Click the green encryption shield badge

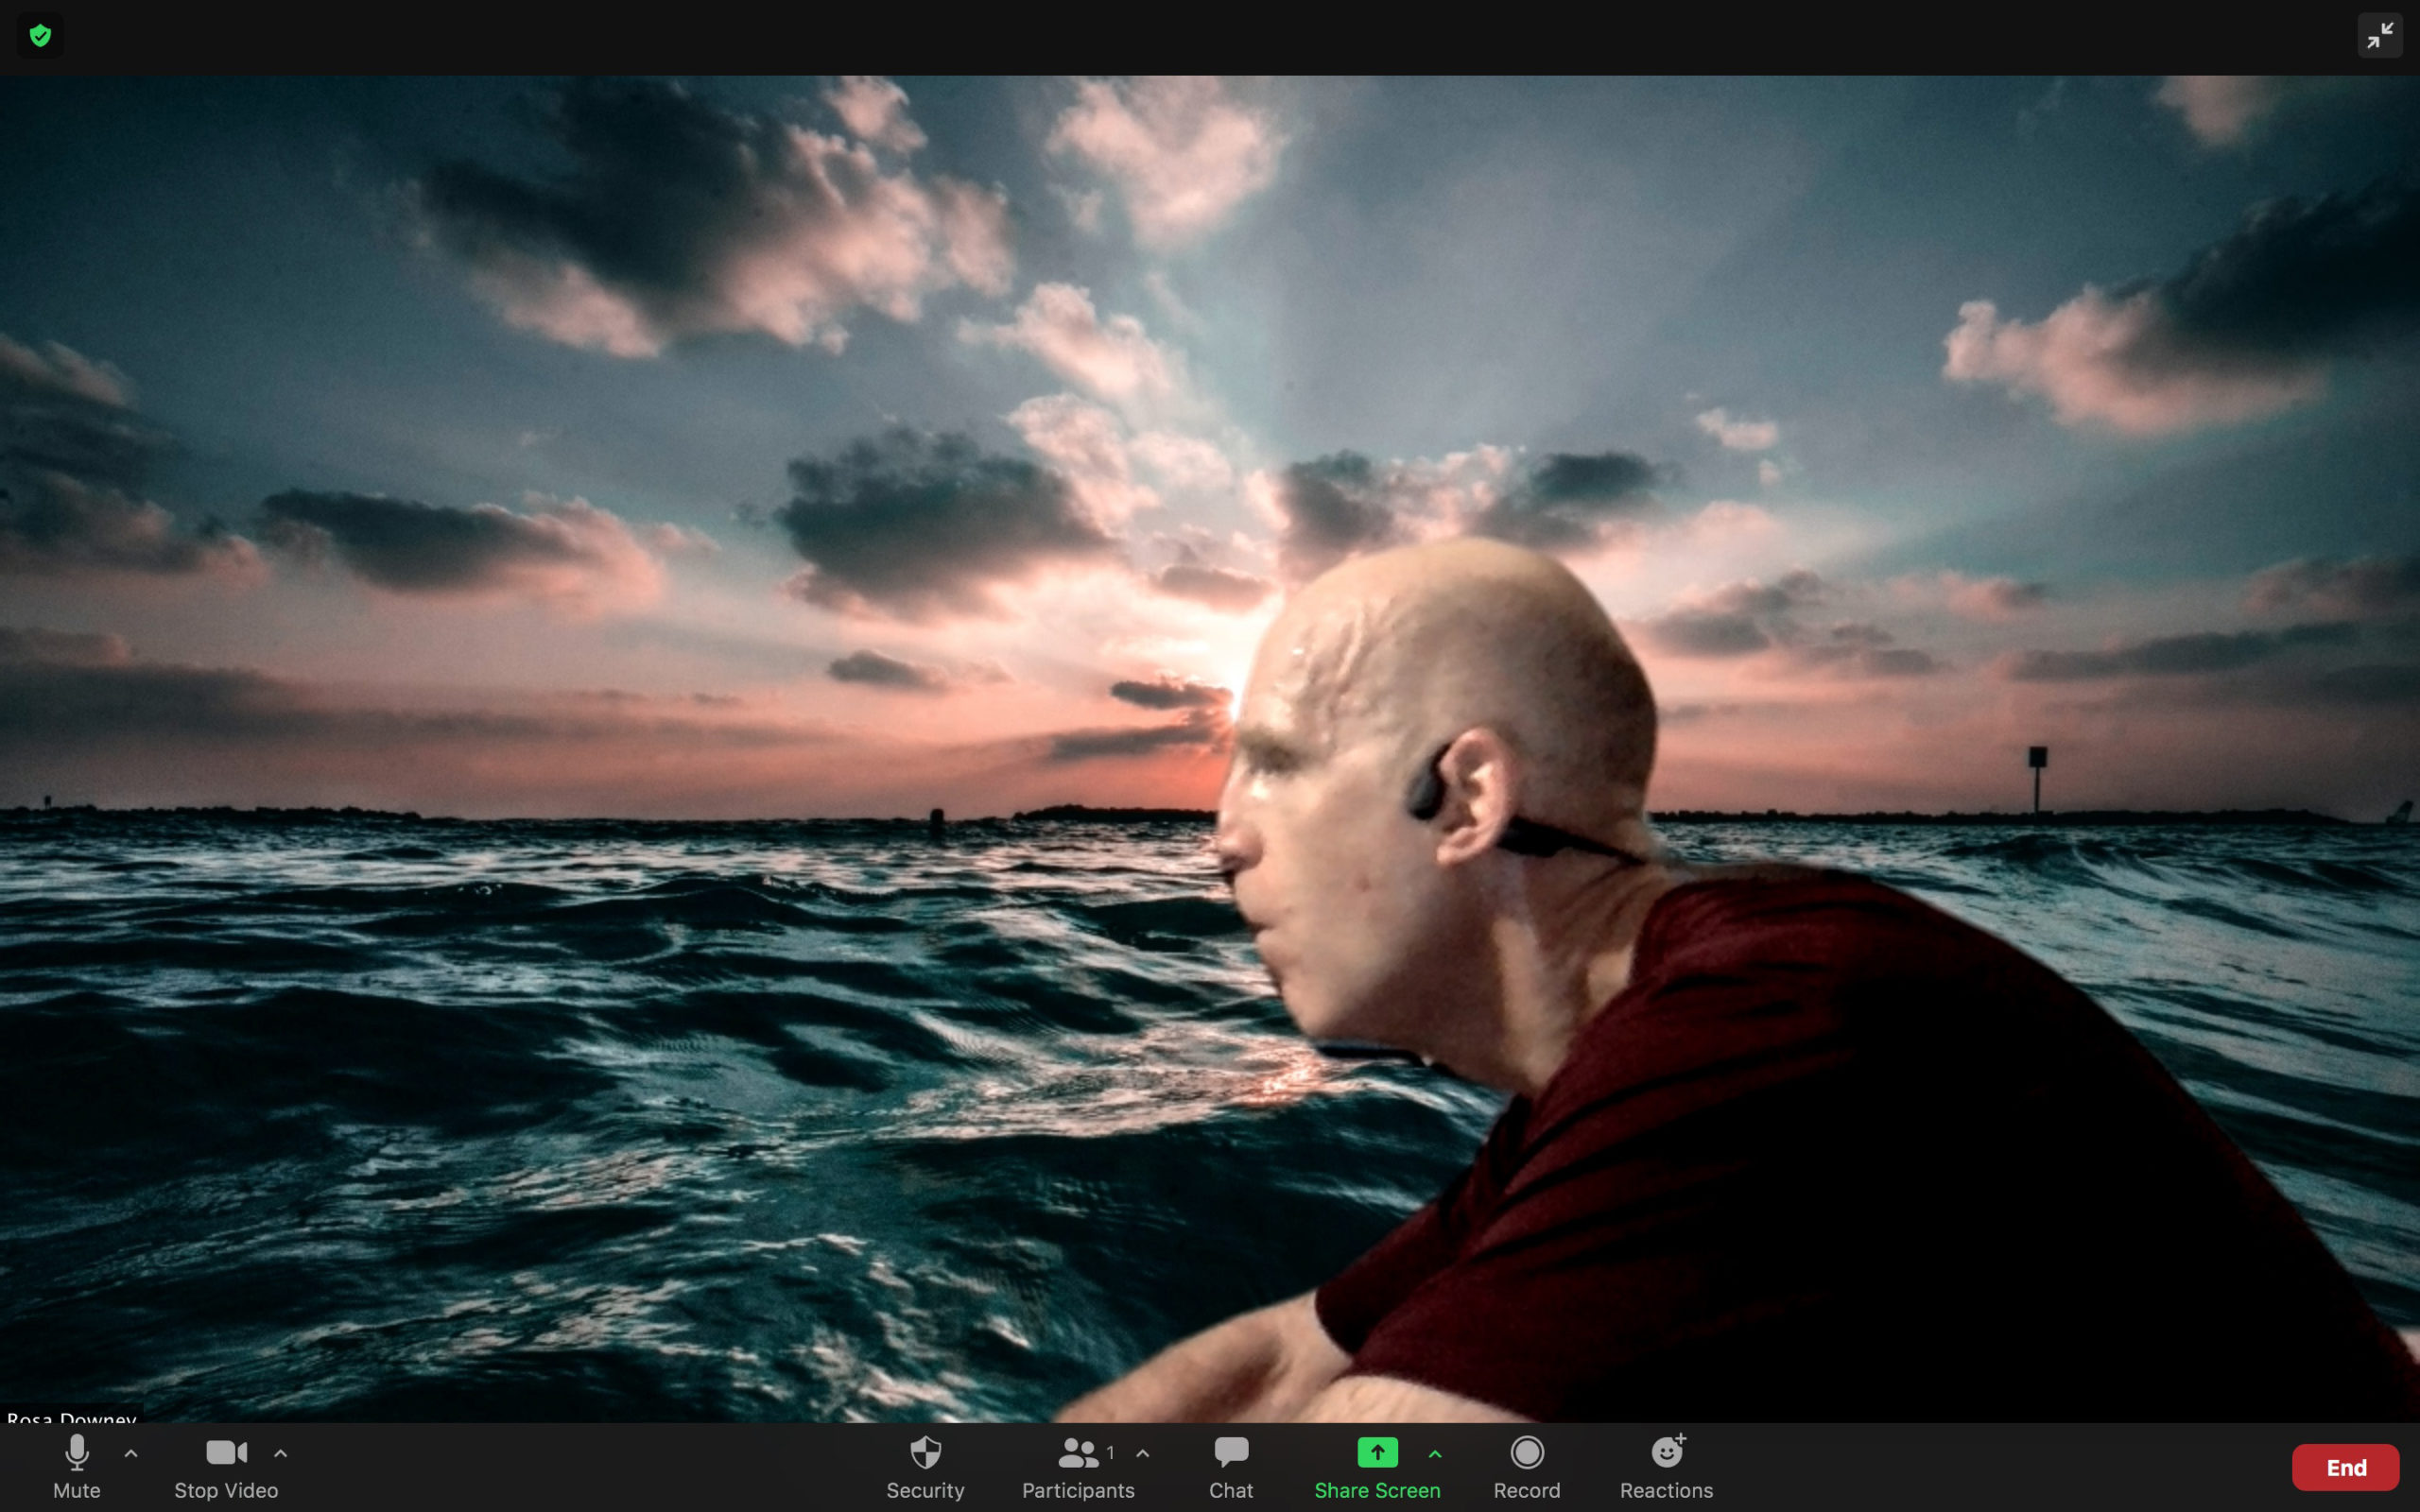[41, 35]
